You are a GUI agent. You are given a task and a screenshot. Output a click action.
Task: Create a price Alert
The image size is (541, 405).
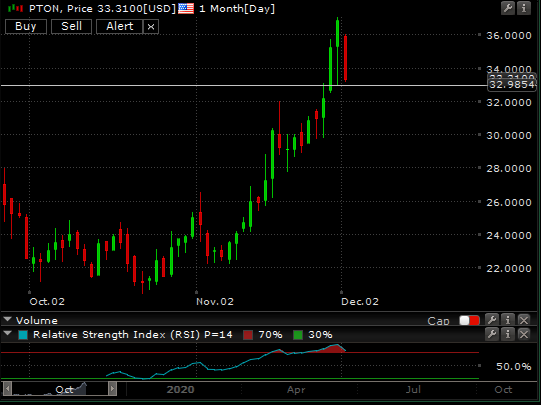[x=119, y=27]
